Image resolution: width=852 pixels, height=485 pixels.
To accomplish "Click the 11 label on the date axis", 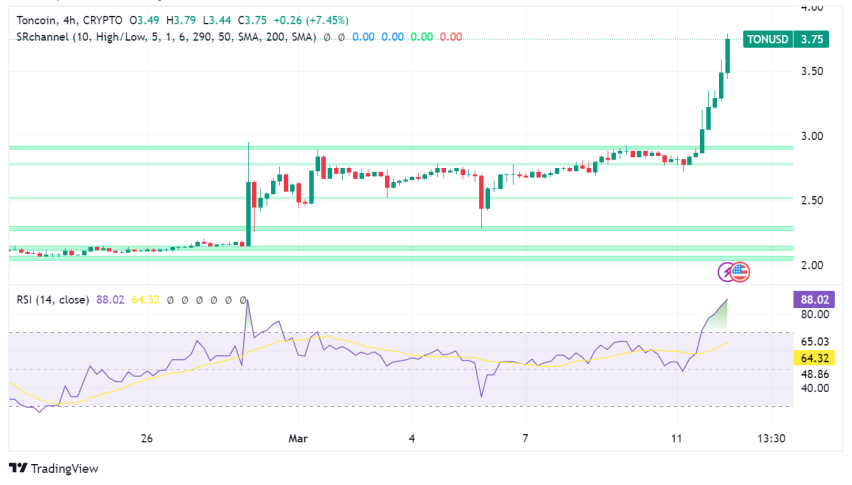I will [677, 439].
